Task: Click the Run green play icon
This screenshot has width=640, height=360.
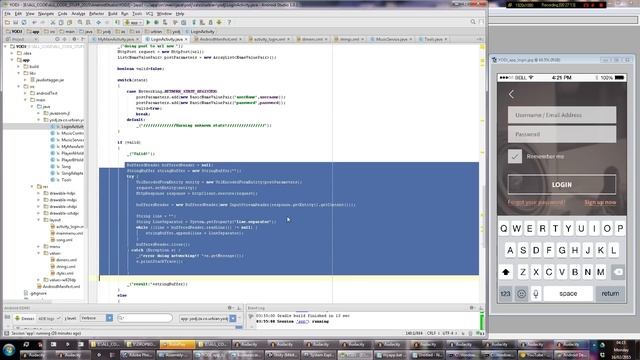Action: coord(148,22)
